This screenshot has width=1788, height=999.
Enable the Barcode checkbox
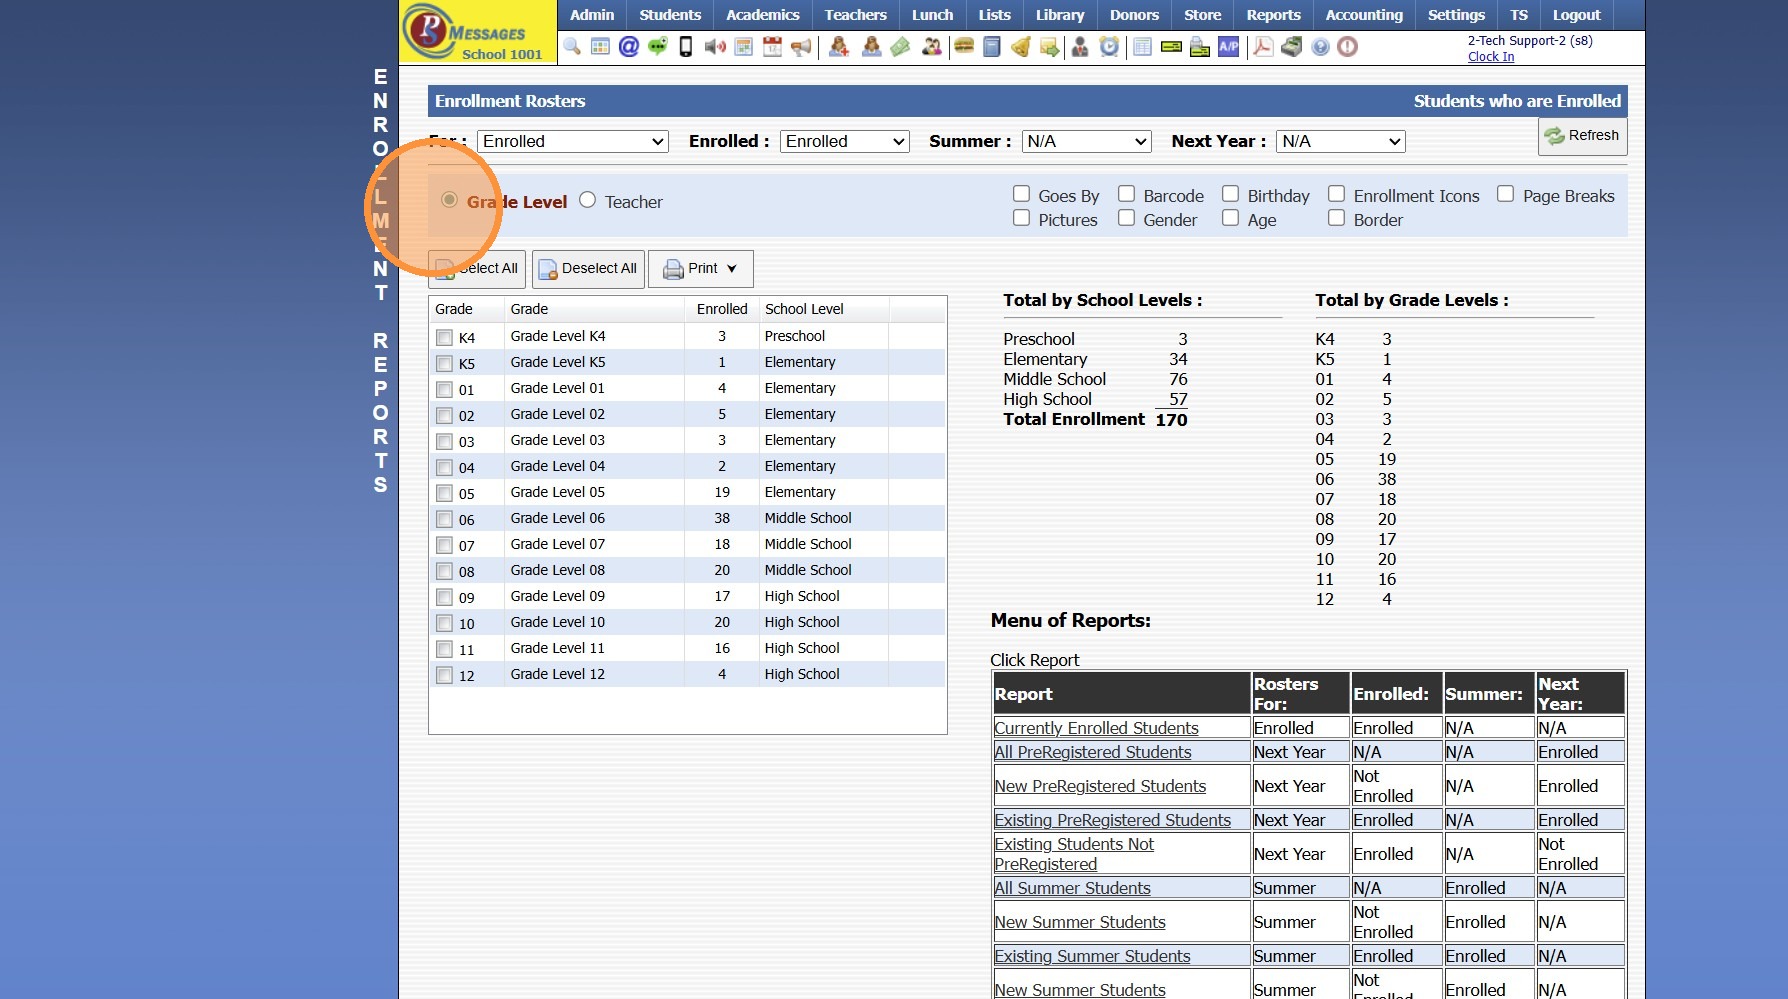1126,194
